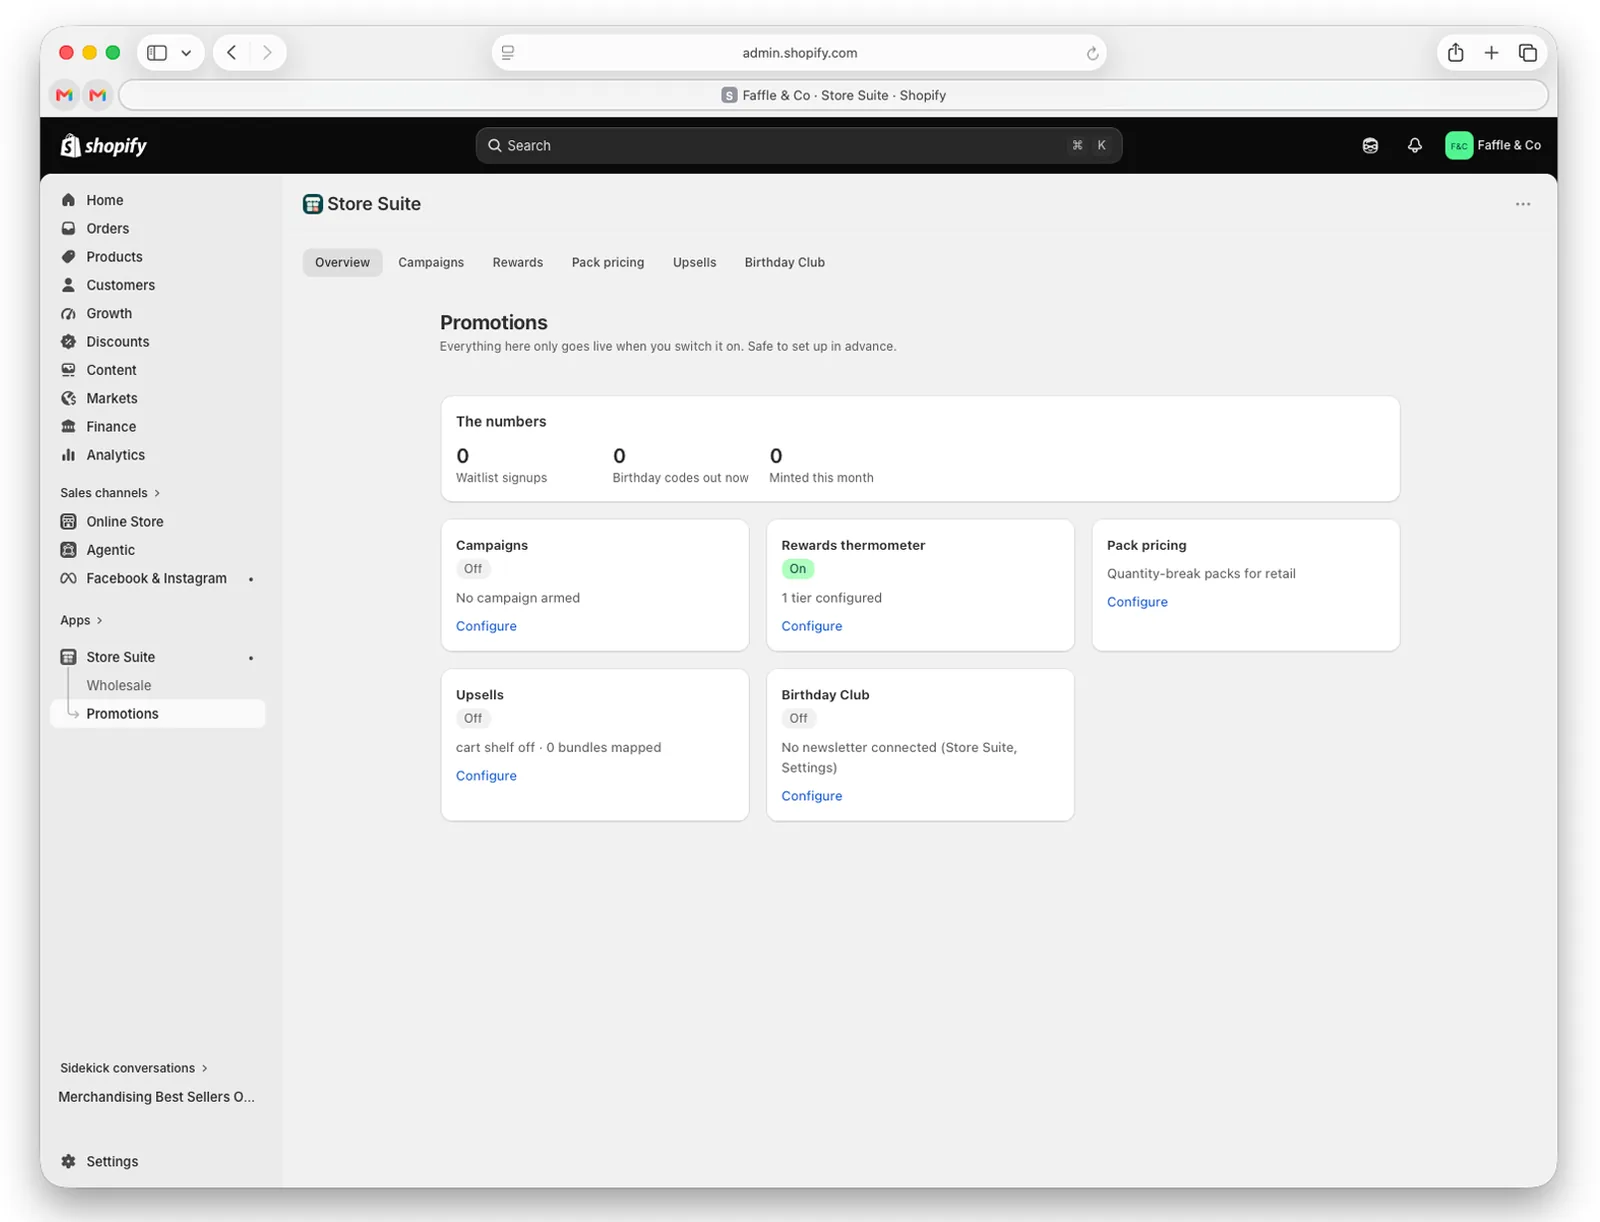Expand the Apps section chevron

[x=99, y=621]
